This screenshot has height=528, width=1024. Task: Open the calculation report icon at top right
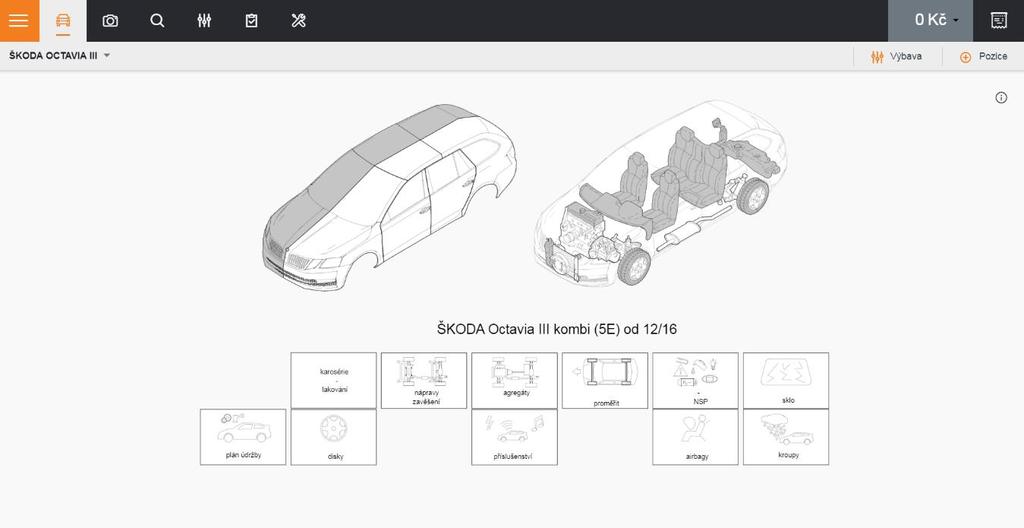point(999,20)
